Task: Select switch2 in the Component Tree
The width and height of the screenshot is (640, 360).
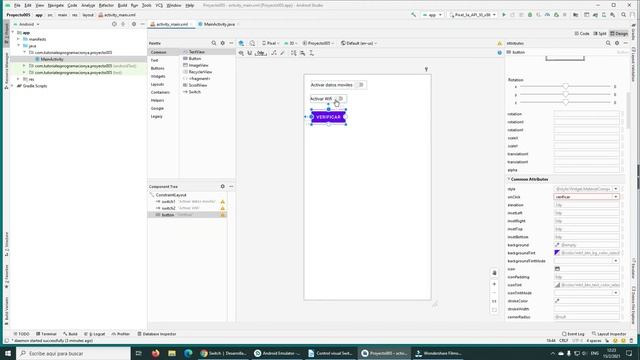Action: (168, 208)
